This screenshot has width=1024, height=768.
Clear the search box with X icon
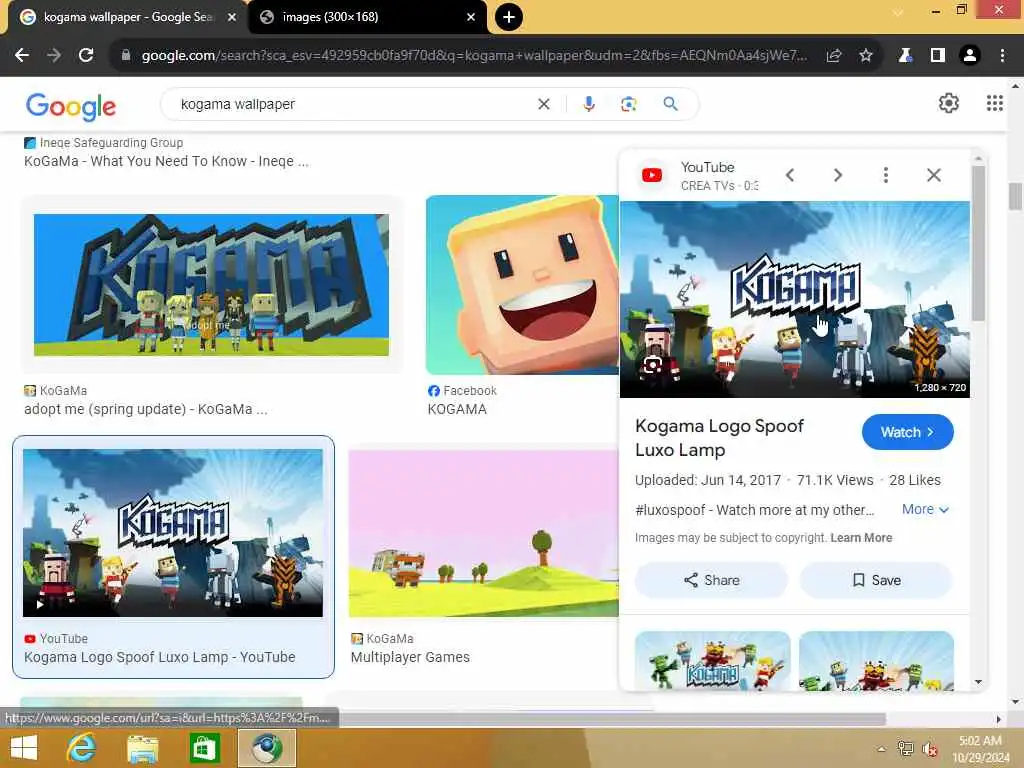click(x=543, y=104)
